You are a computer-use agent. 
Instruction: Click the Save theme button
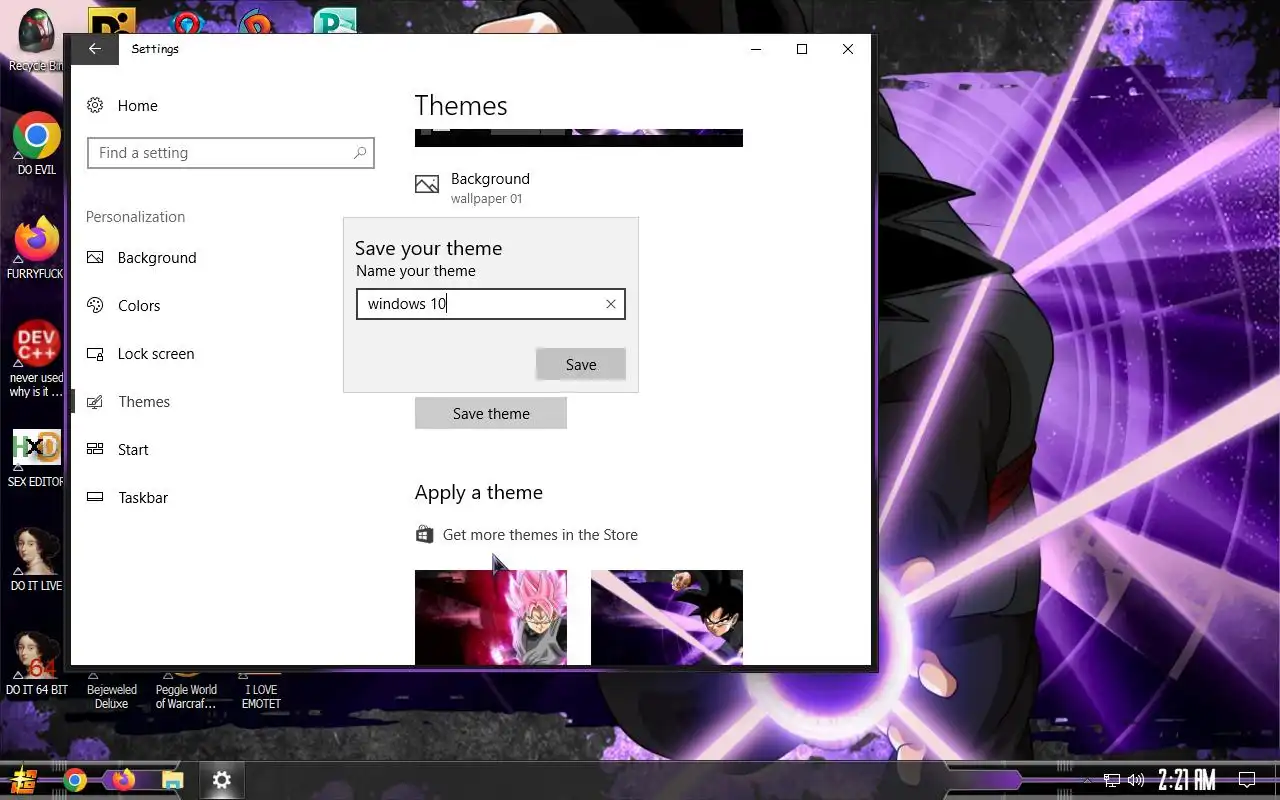491,414
